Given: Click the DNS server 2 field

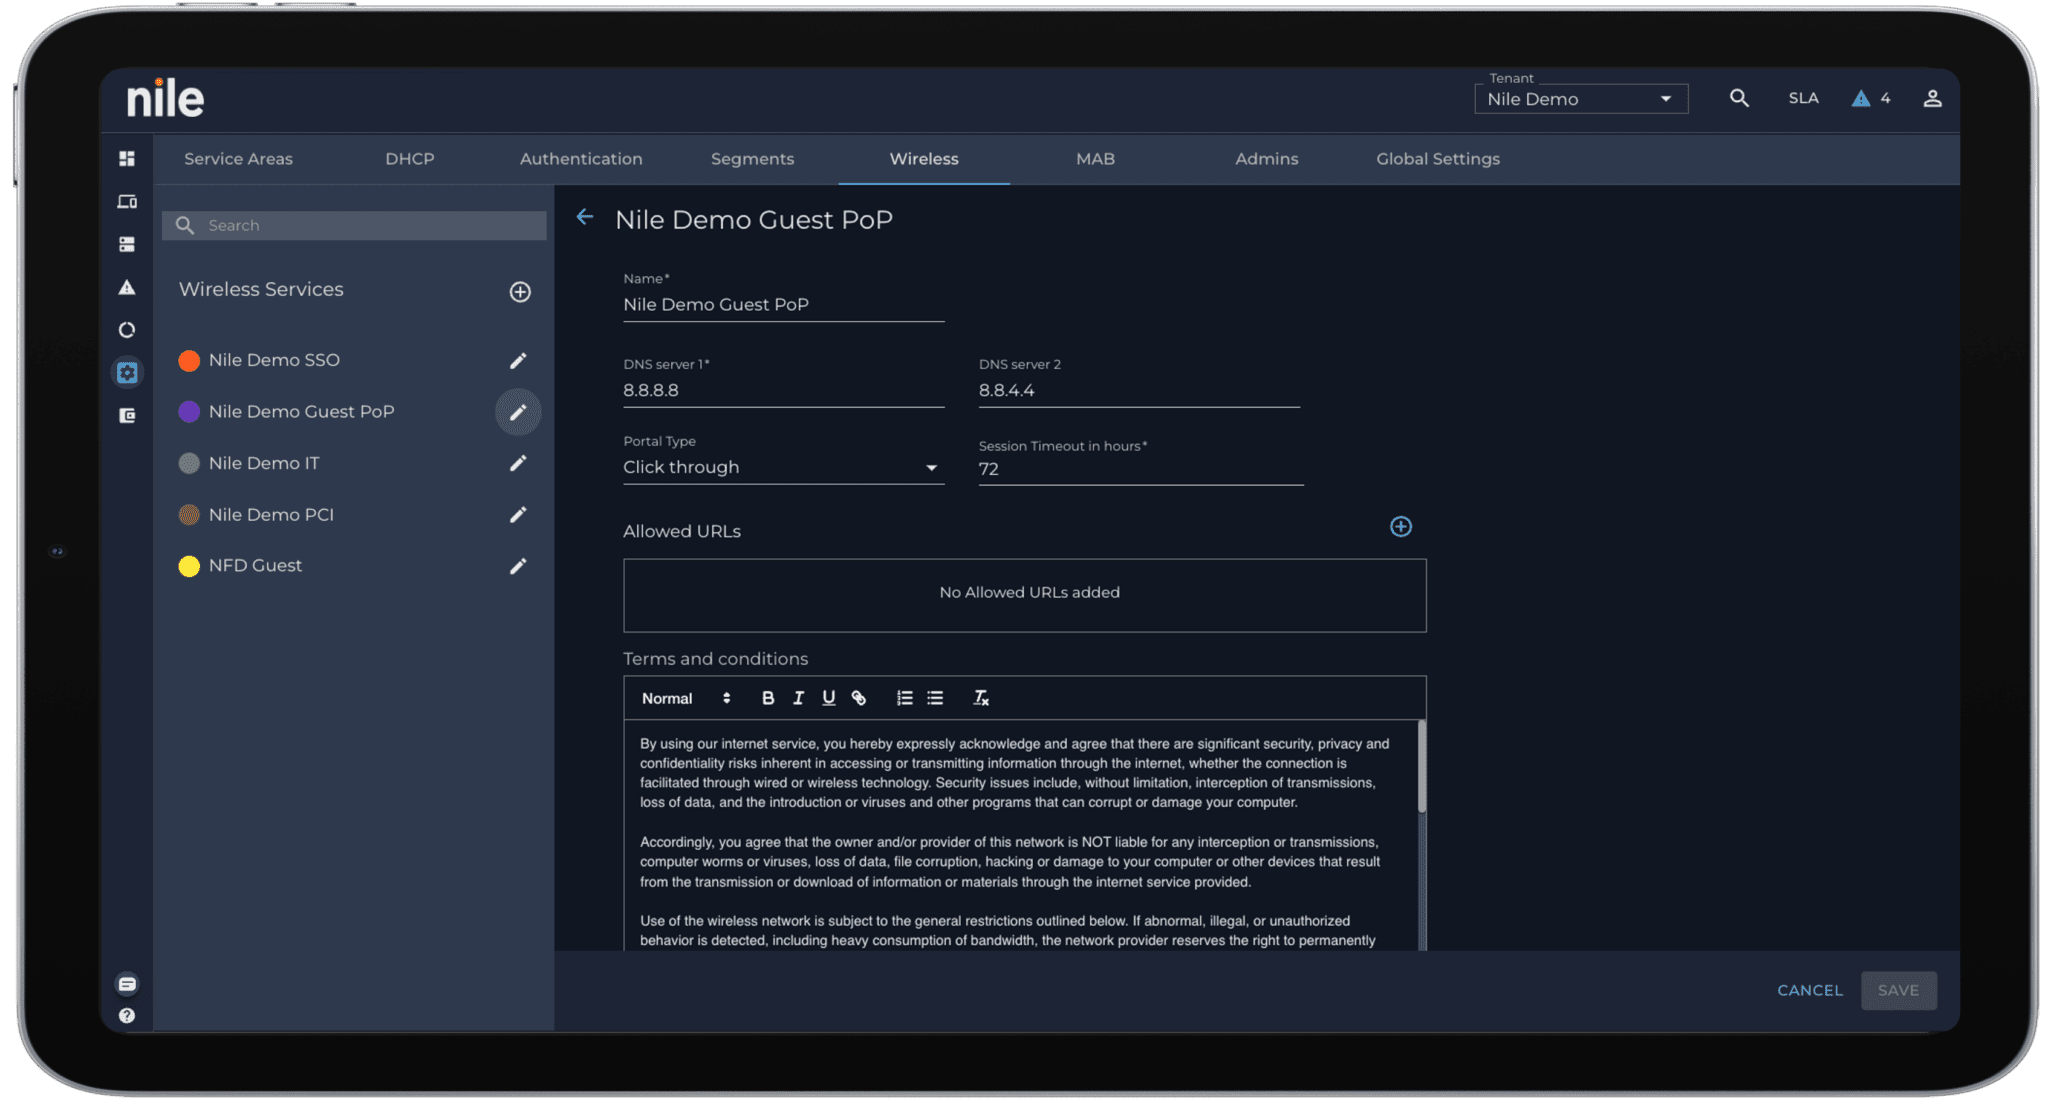Looking at the screenshot, I should pyautogui.click(x=1139, y=391).
